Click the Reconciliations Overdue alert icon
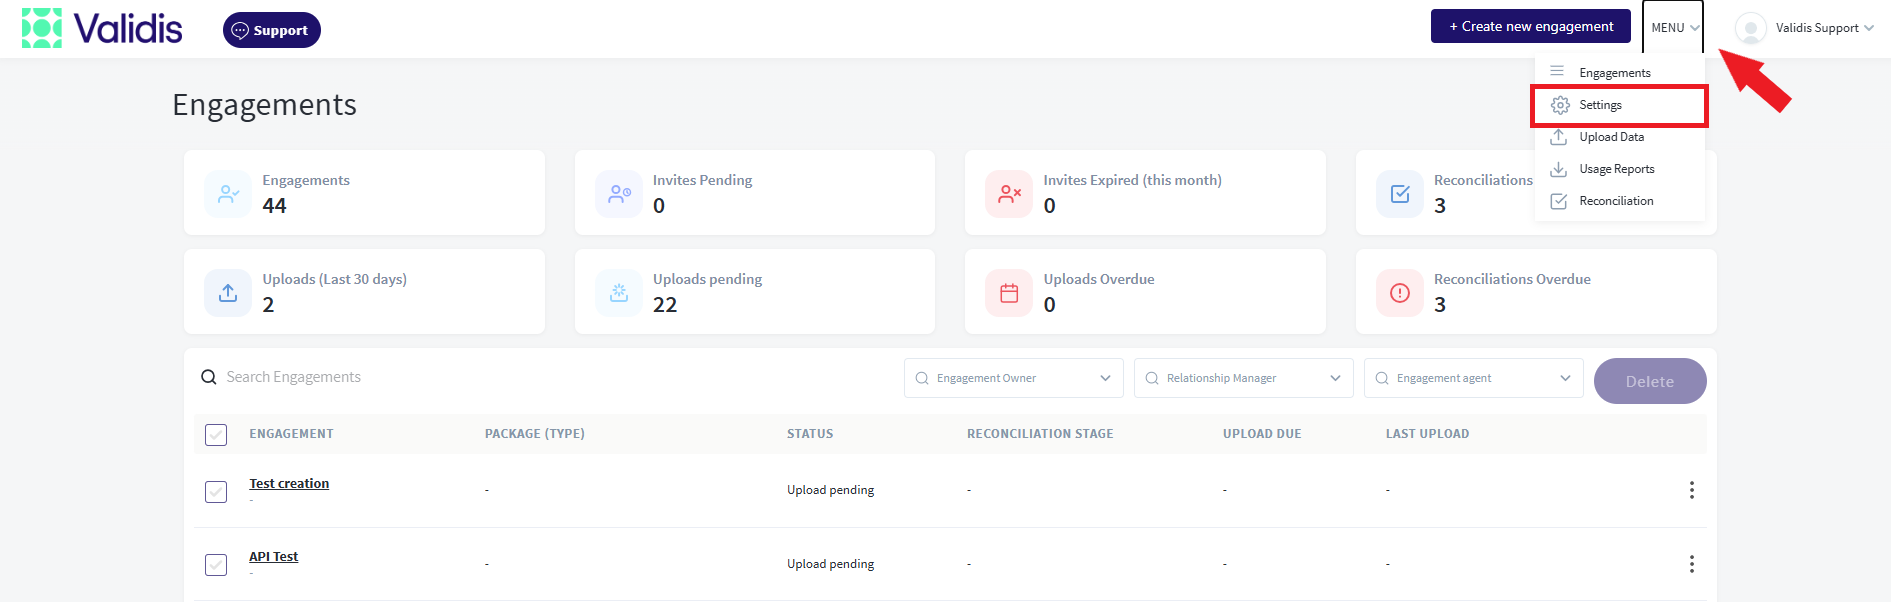 [1400, 293]
